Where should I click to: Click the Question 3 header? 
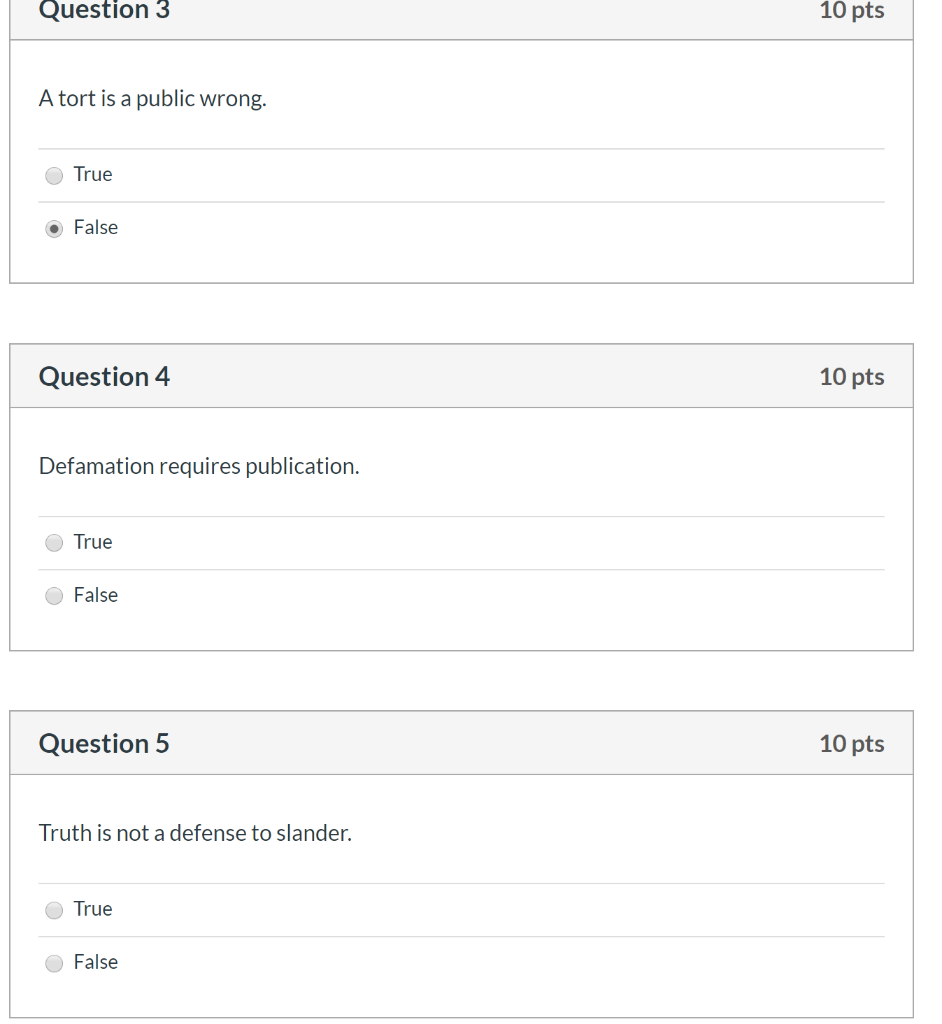[x=104, y=10]
